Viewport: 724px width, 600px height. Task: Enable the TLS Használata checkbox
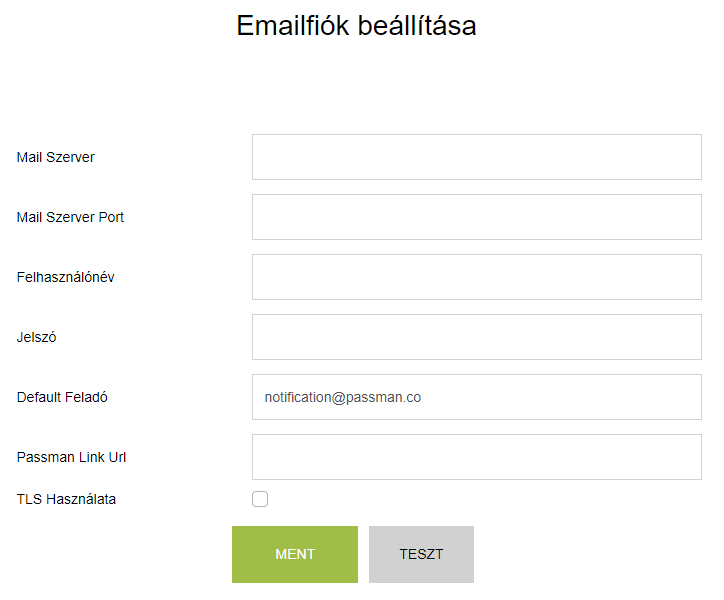pyautogui.click(x=260, y=499)
